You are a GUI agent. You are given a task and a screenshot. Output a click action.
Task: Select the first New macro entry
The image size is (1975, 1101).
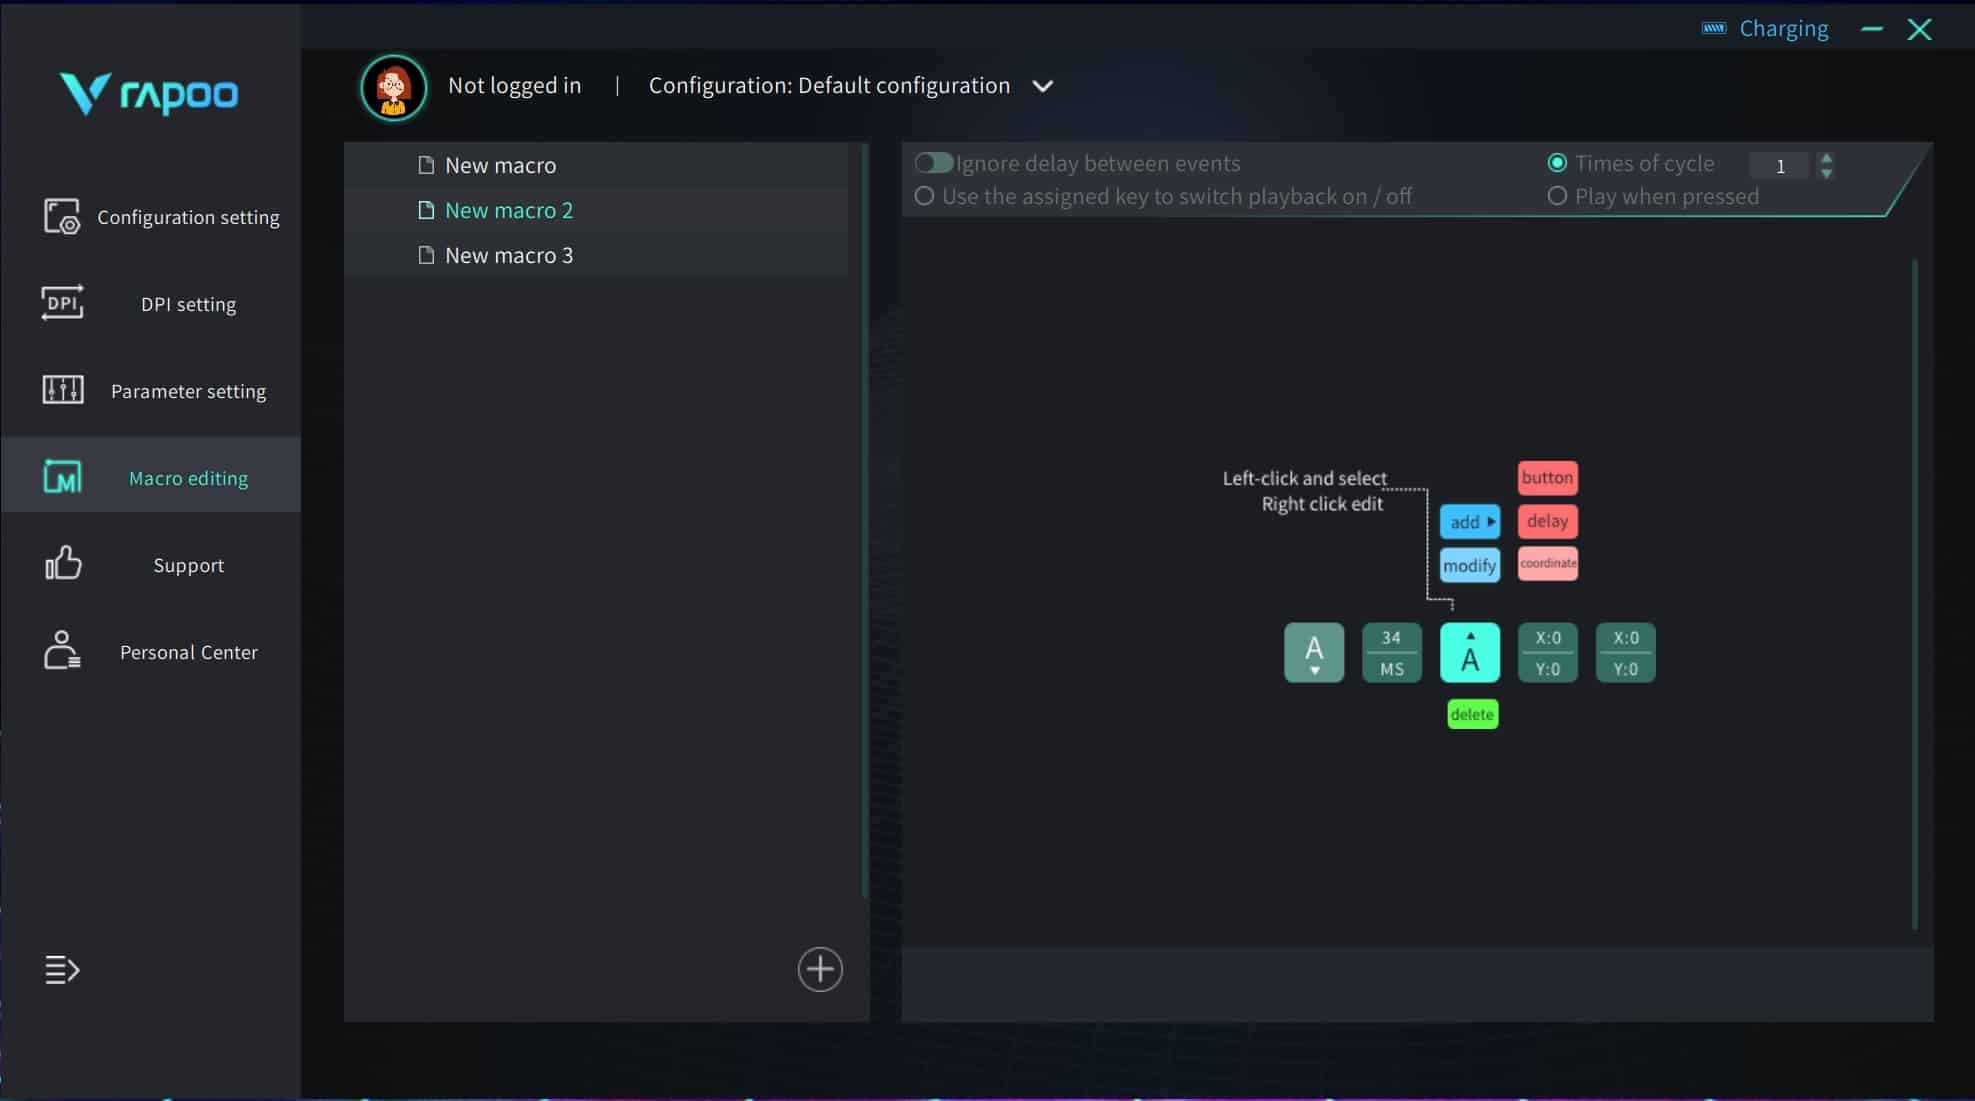pos(500,165)
